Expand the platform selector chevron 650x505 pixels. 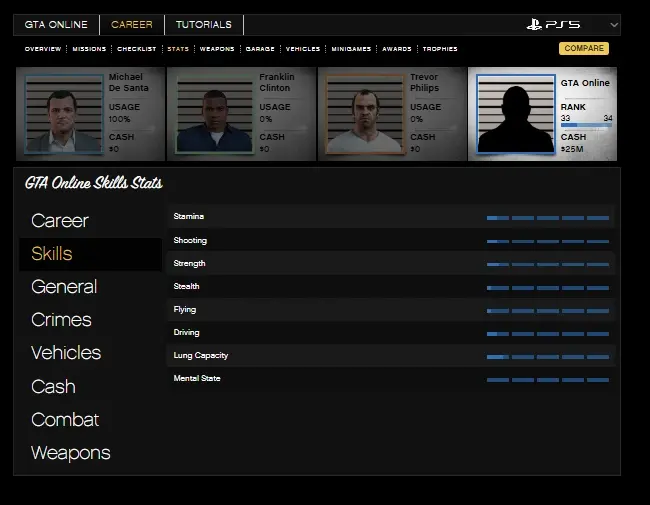(x=613, y=25)
